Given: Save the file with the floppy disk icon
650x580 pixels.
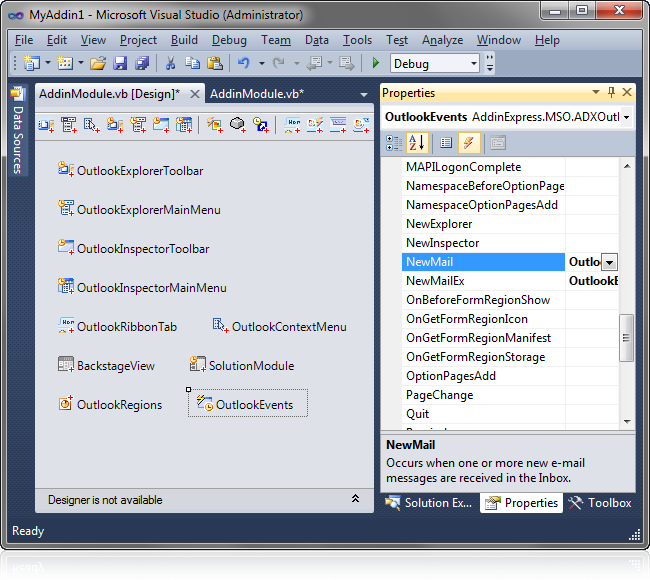Looking at the screenshot, I should pos(120,63).
